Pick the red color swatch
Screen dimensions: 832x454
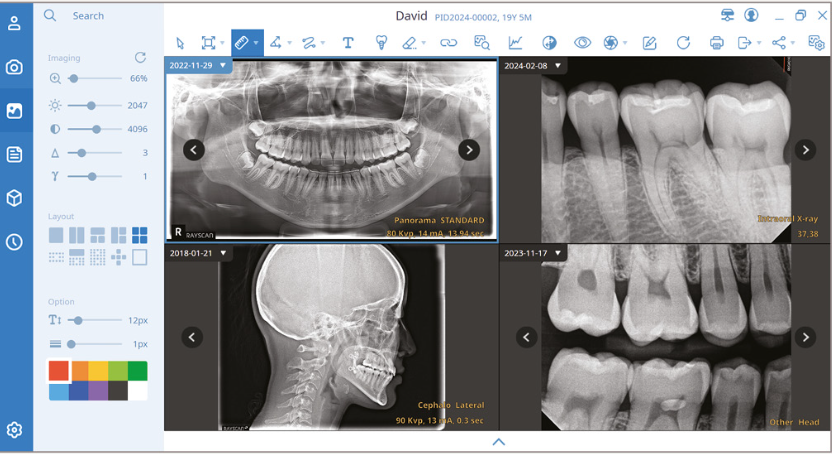click(58, 371)
